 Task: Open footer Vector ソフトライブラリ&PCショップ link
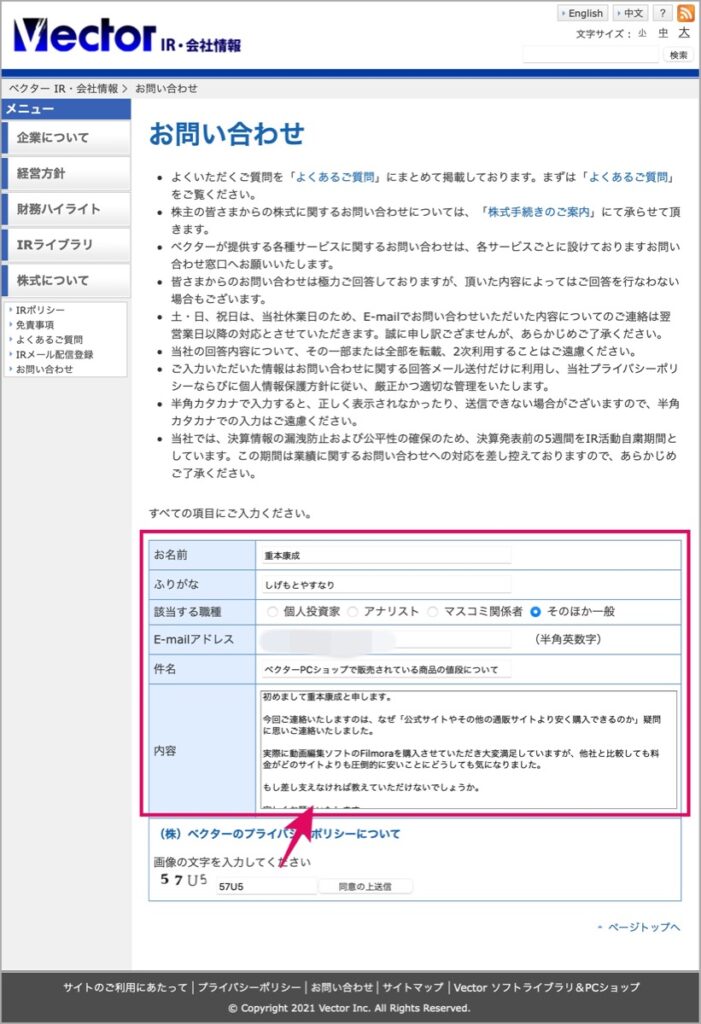click(x=547, y=987)
